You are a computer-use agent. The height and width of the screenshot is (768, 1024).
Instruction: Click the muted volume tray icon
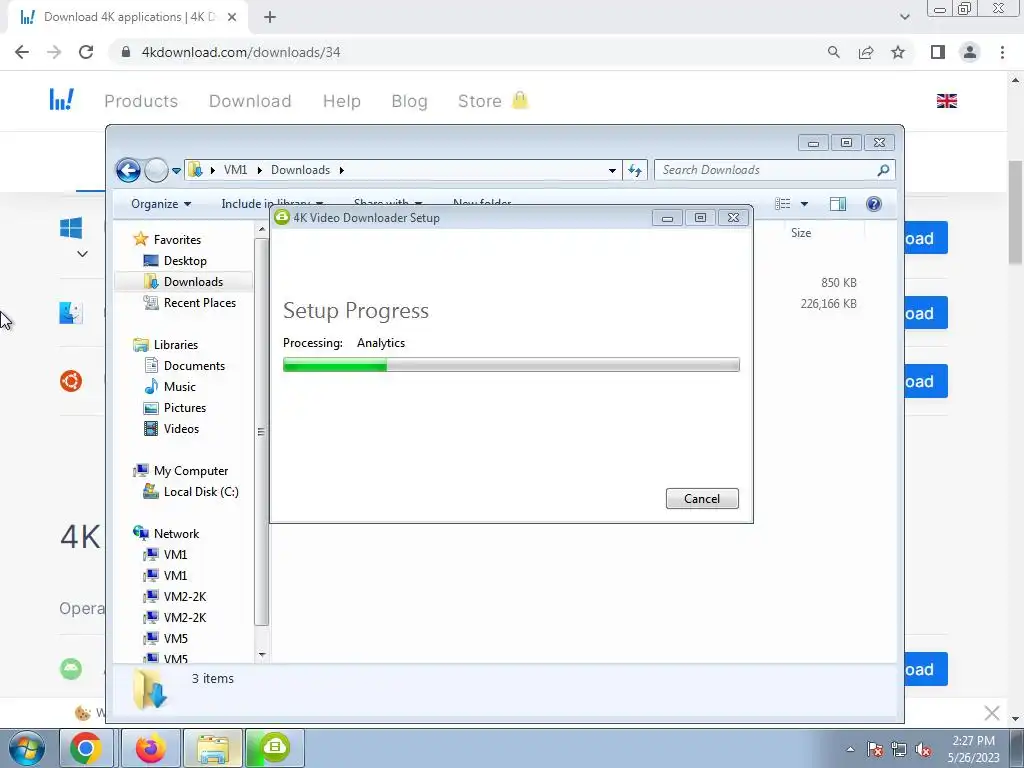point(923,750)
